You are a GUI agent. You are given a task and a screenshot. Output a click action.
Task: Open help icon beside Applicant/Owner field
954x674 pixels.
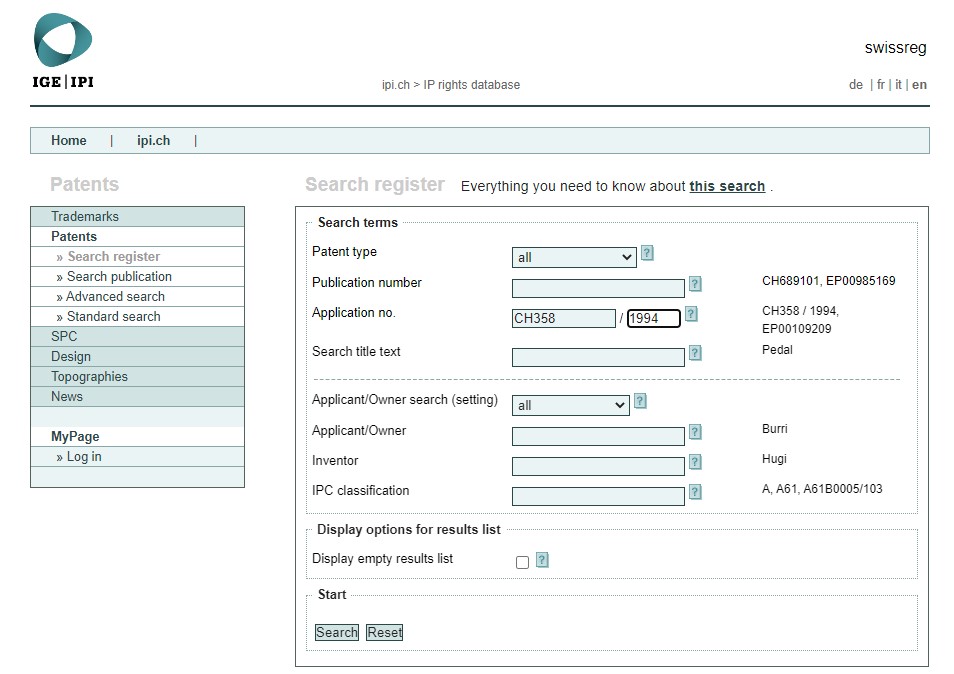695,433
